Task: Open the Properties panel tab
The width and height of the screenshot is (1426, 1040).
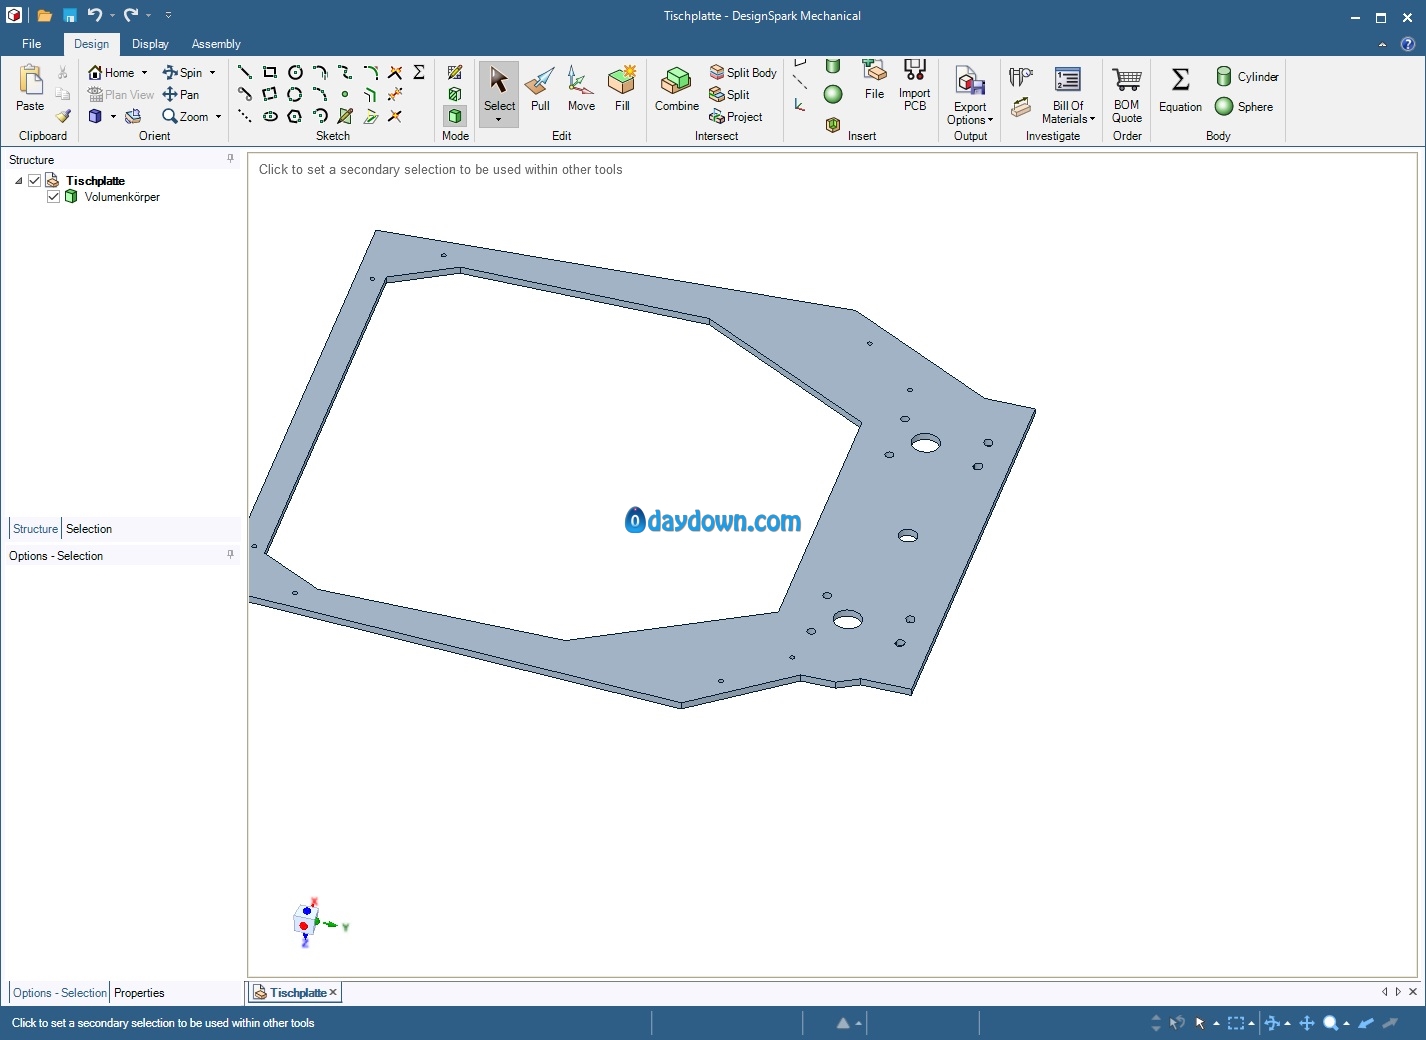Action: pyautogui.click(x=139, y=993)
